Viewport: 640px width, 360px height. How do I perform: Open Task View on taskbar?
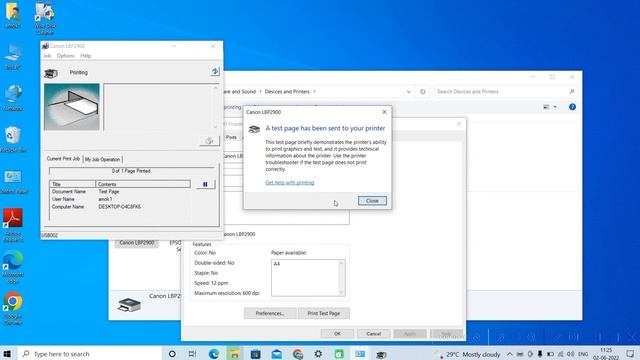[192, 354]
